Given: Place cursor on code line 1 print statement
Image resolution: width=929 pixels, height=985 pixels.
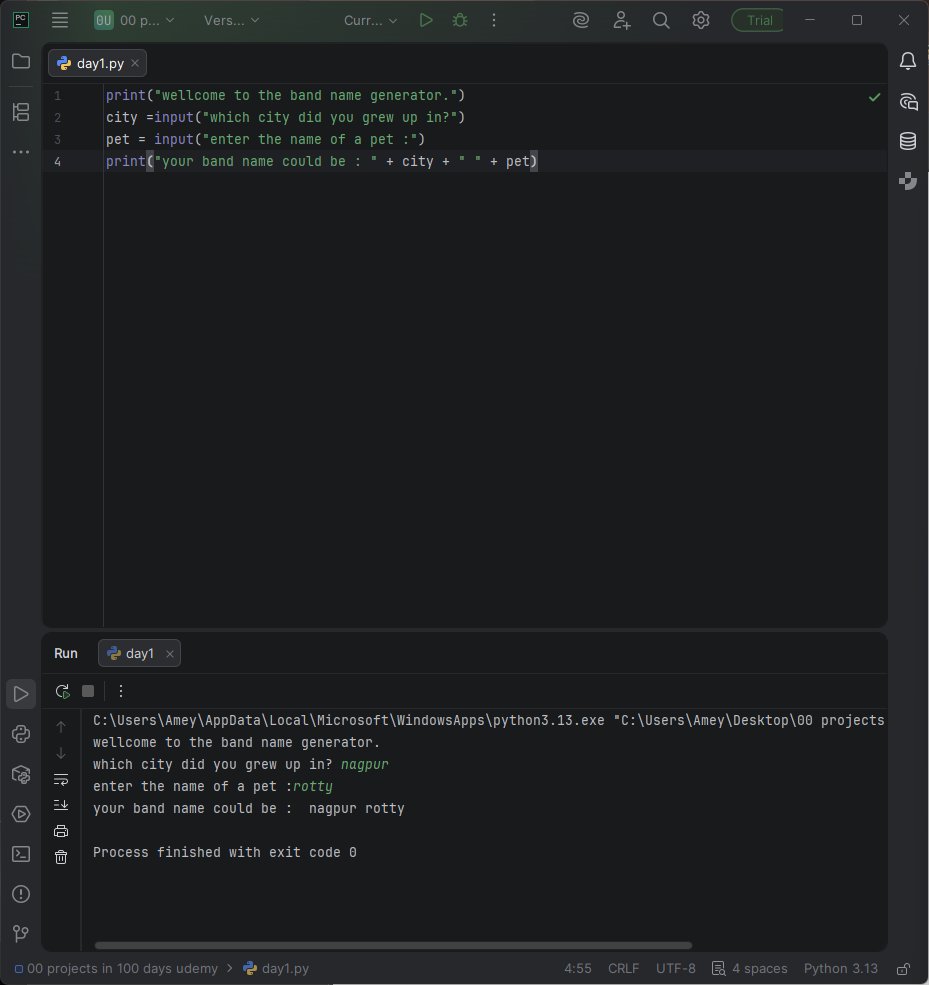Looking at the screenshot, I should click(x=285, y=95).
